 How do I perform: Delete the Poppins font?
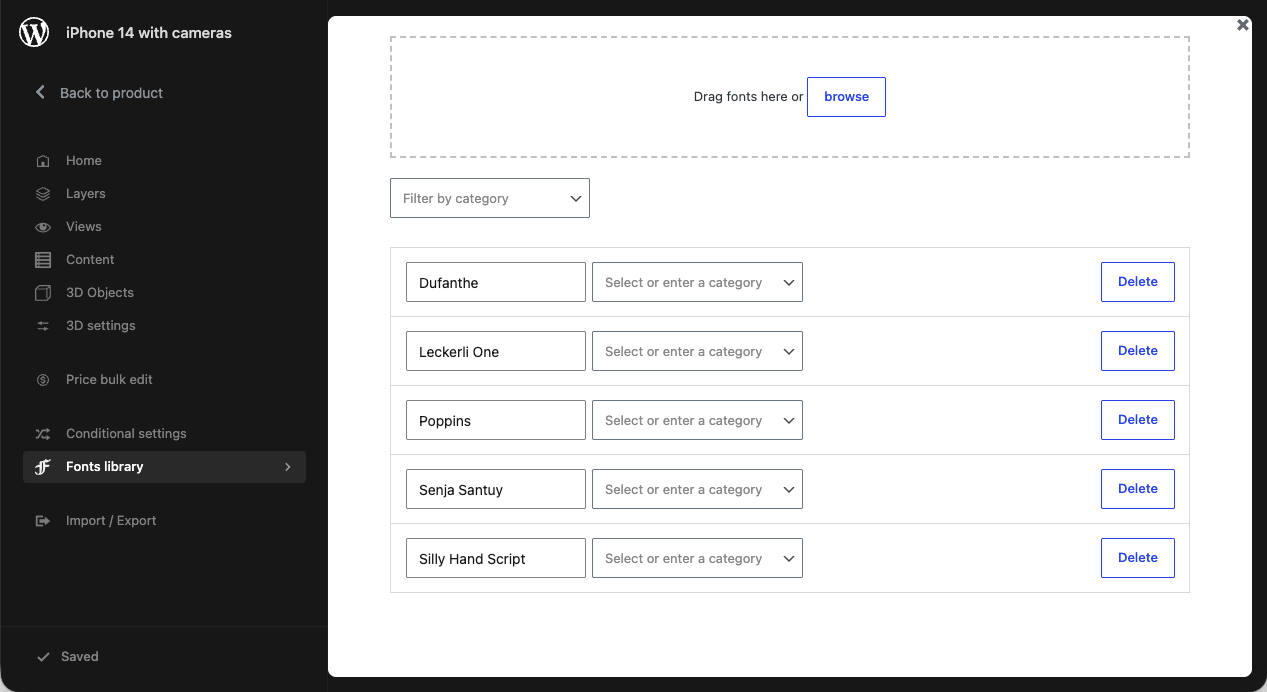point(1138,420)
